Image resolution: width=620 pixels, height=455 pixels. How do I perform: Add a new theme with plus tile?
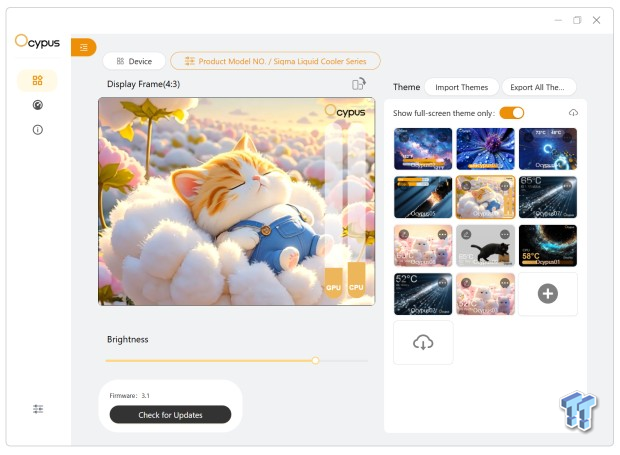(547, 294)
